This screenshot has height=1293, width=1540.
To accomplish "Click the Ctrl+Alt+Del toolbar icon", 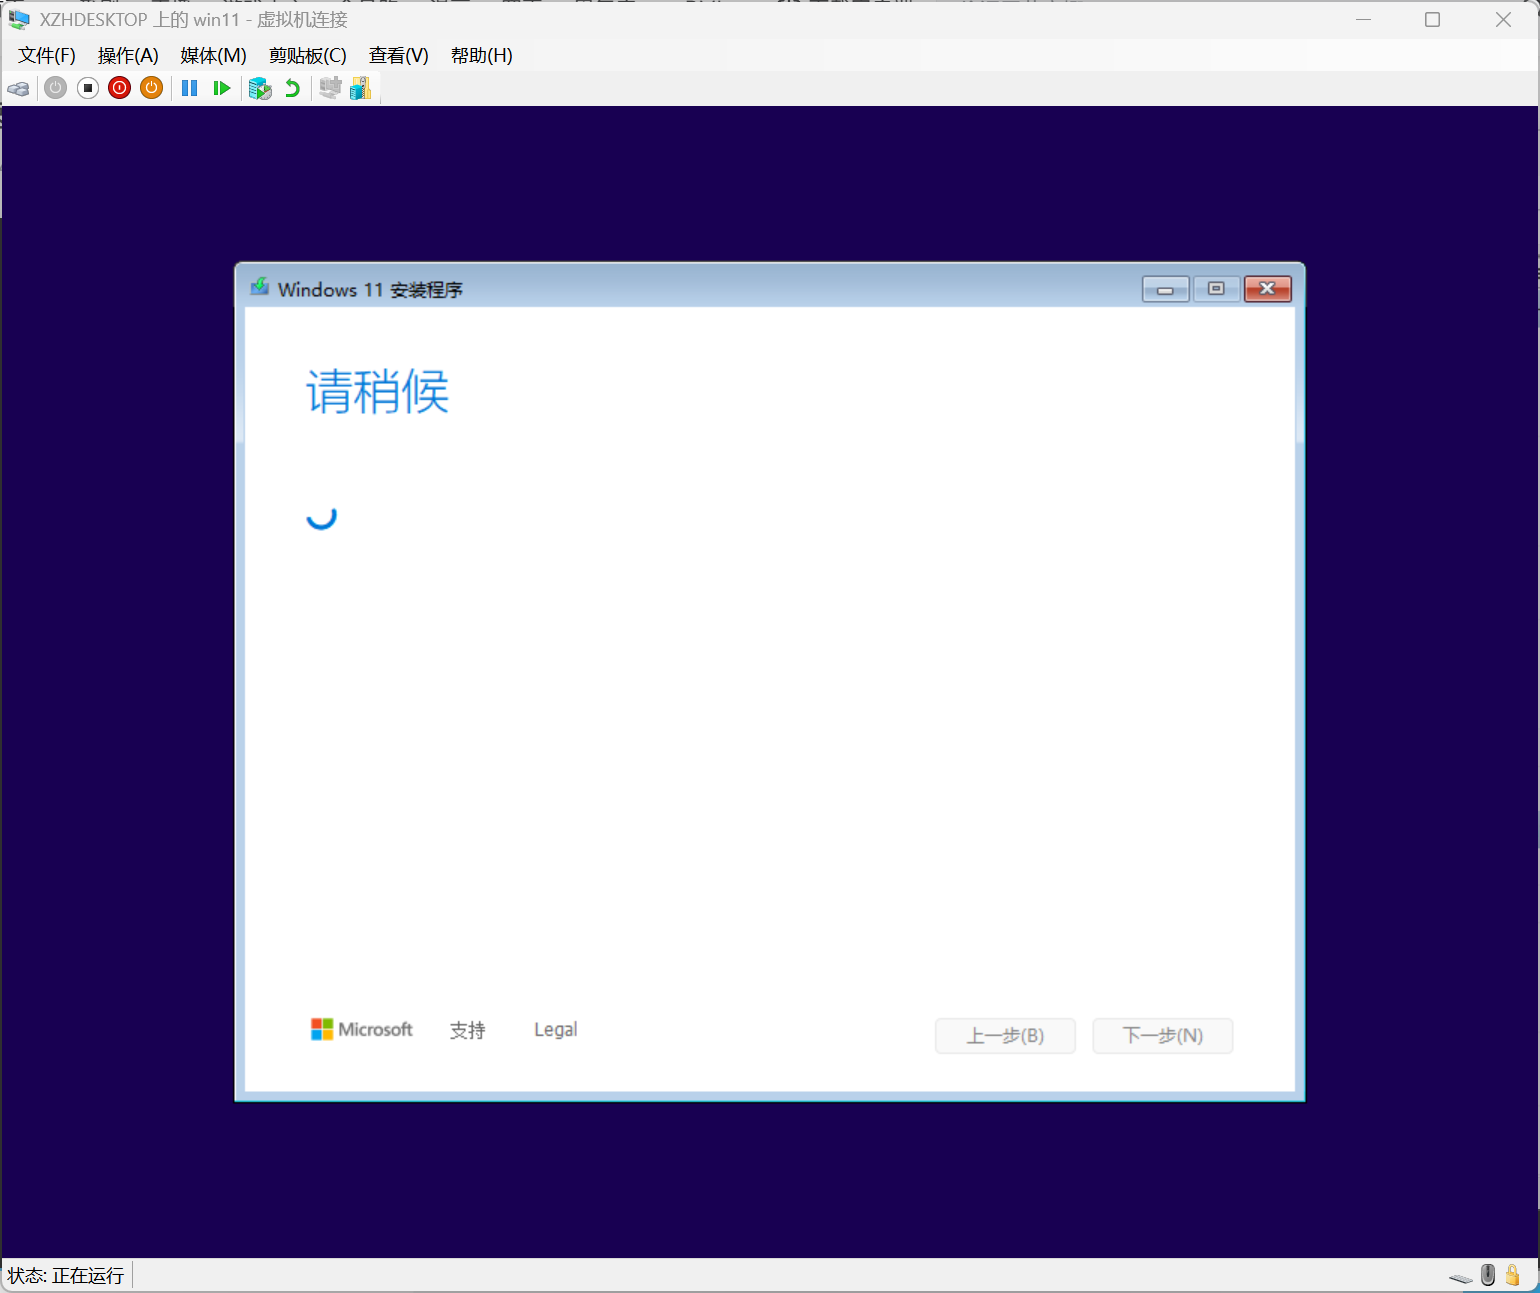I will (18, 89).
